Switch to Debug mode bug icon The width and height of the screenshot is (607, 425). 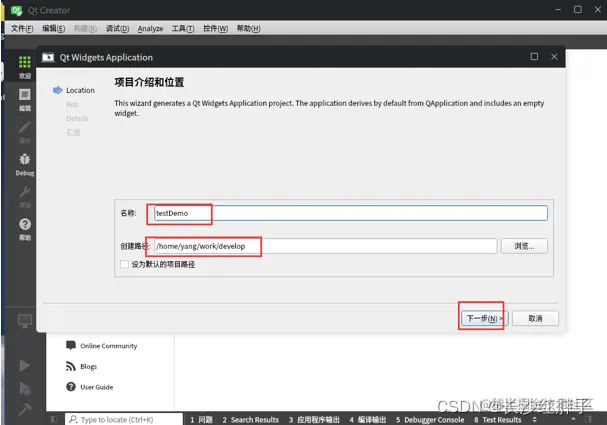coord(24,159)
